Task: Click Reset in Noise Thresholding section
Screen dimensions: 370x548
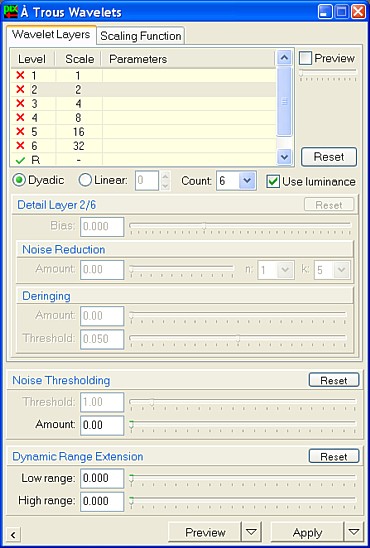Action: click(334, 380)
